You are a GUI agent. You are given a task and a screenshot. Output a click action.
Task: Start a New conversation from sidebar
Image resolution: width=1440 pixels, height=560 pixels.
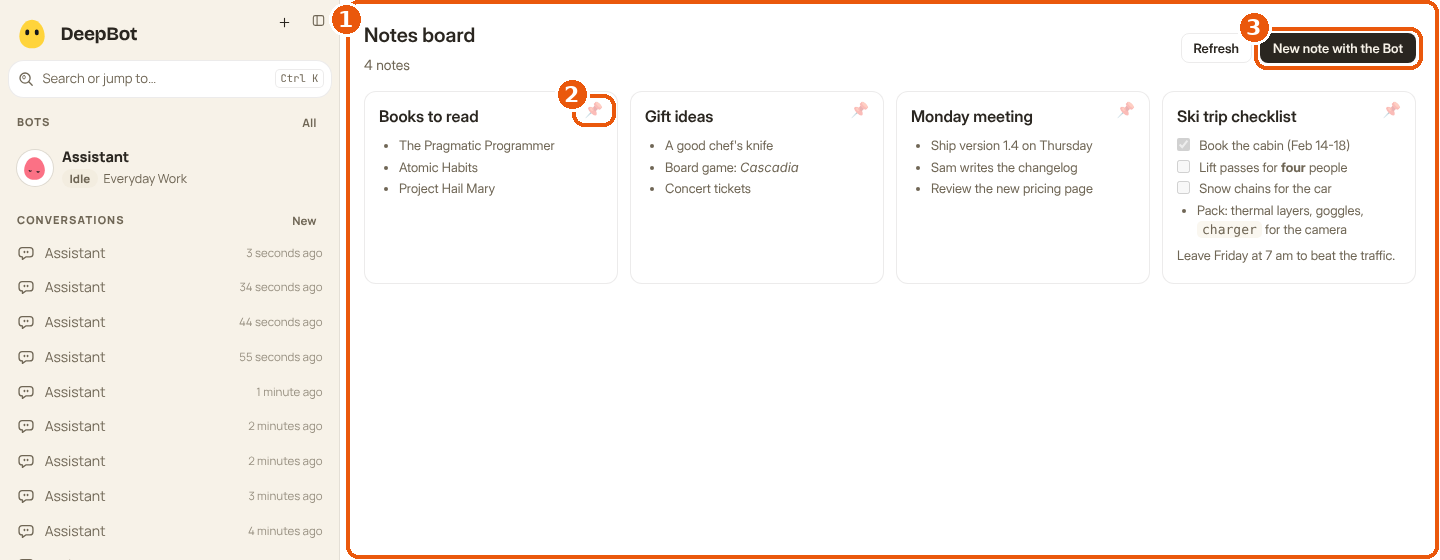(304, 221)
